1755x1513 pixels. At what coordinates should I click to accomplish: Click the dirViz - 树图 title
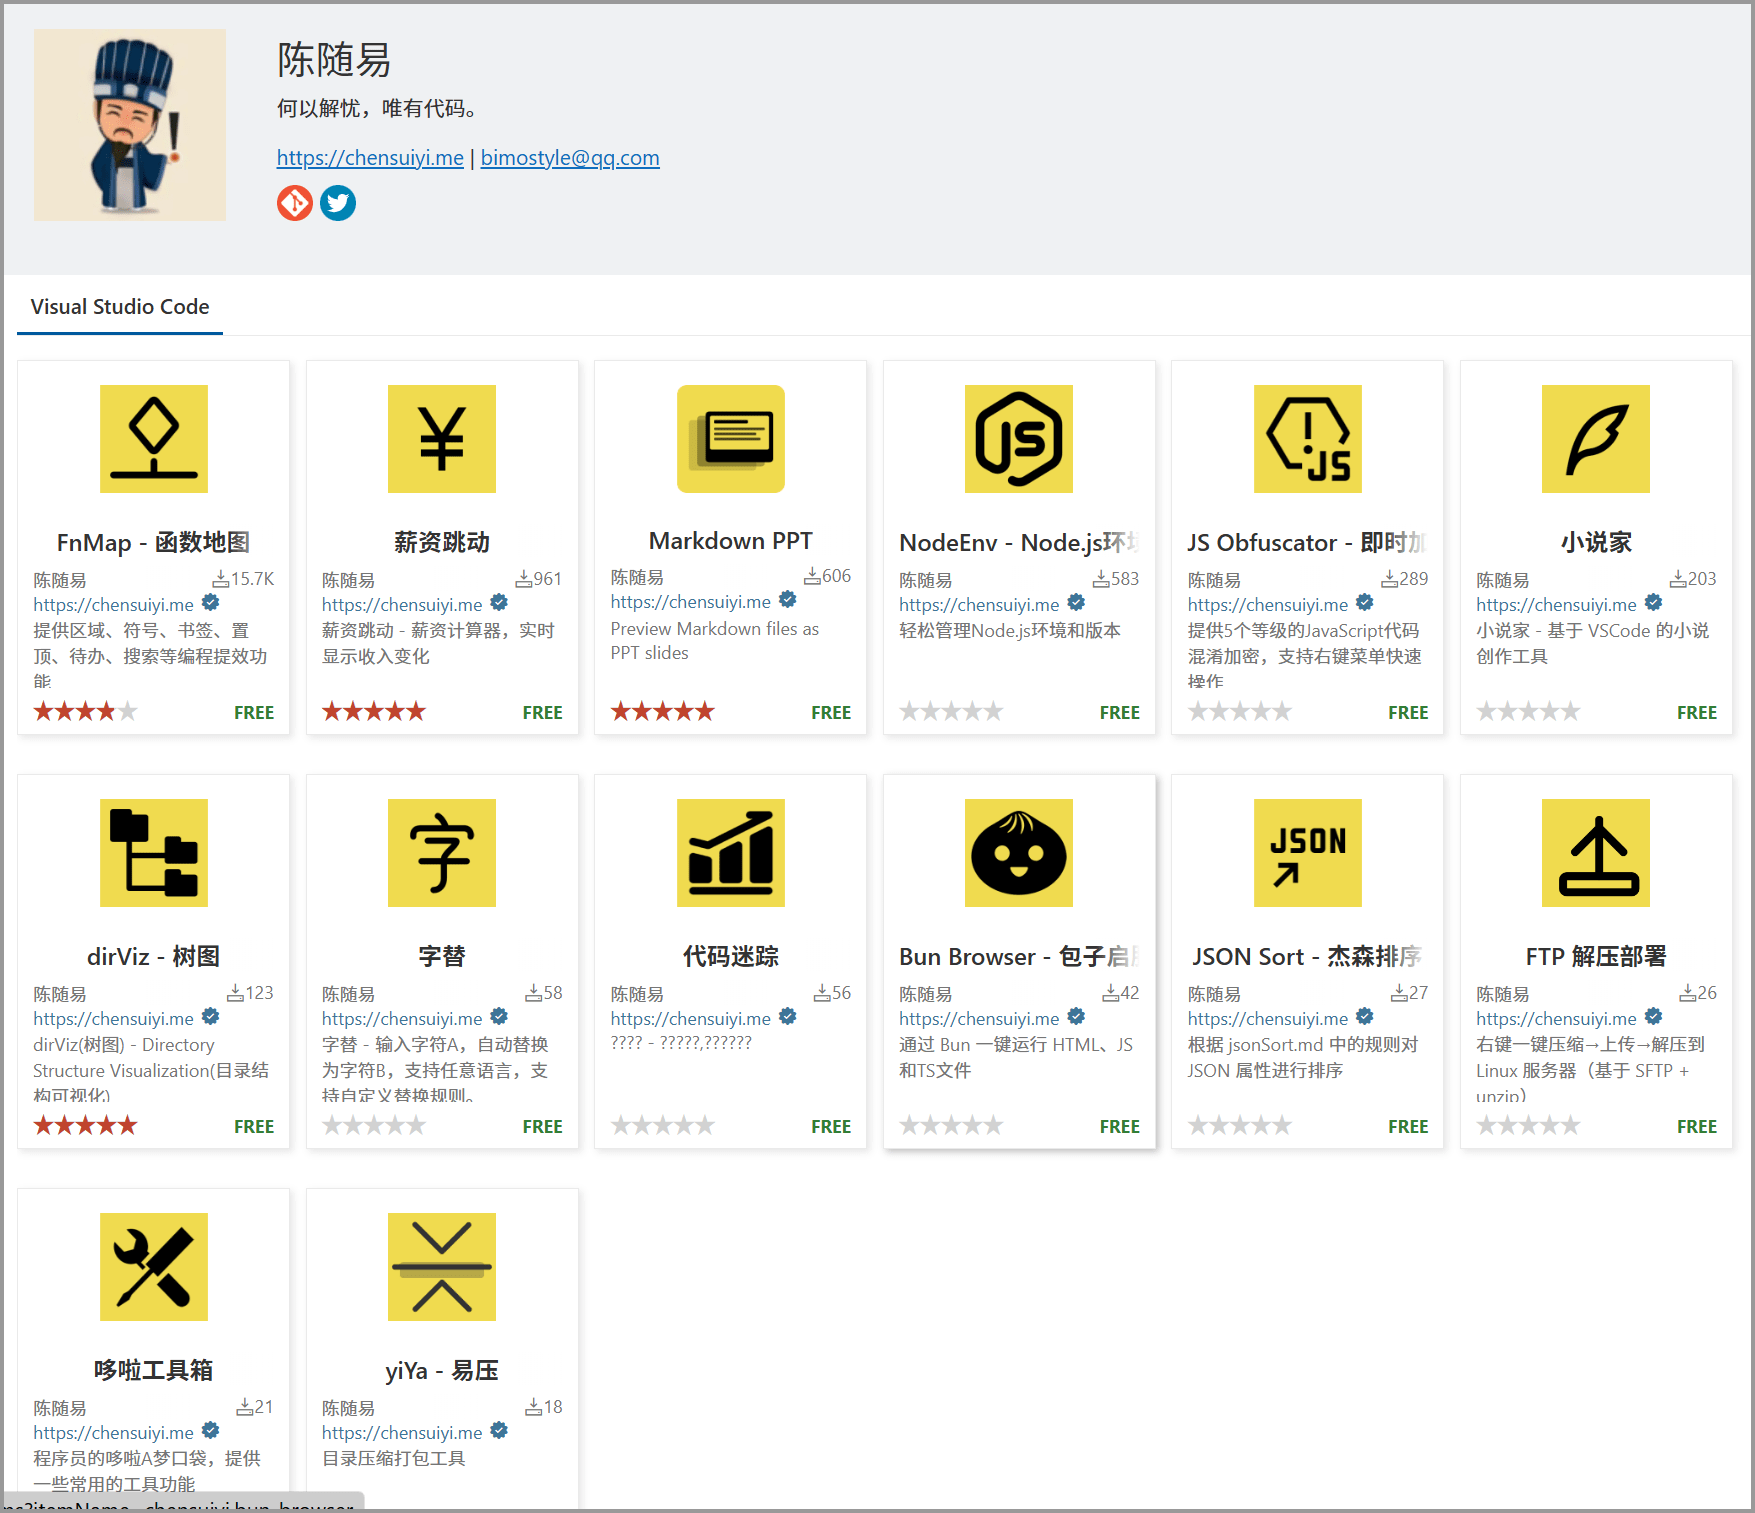point(153,957)
